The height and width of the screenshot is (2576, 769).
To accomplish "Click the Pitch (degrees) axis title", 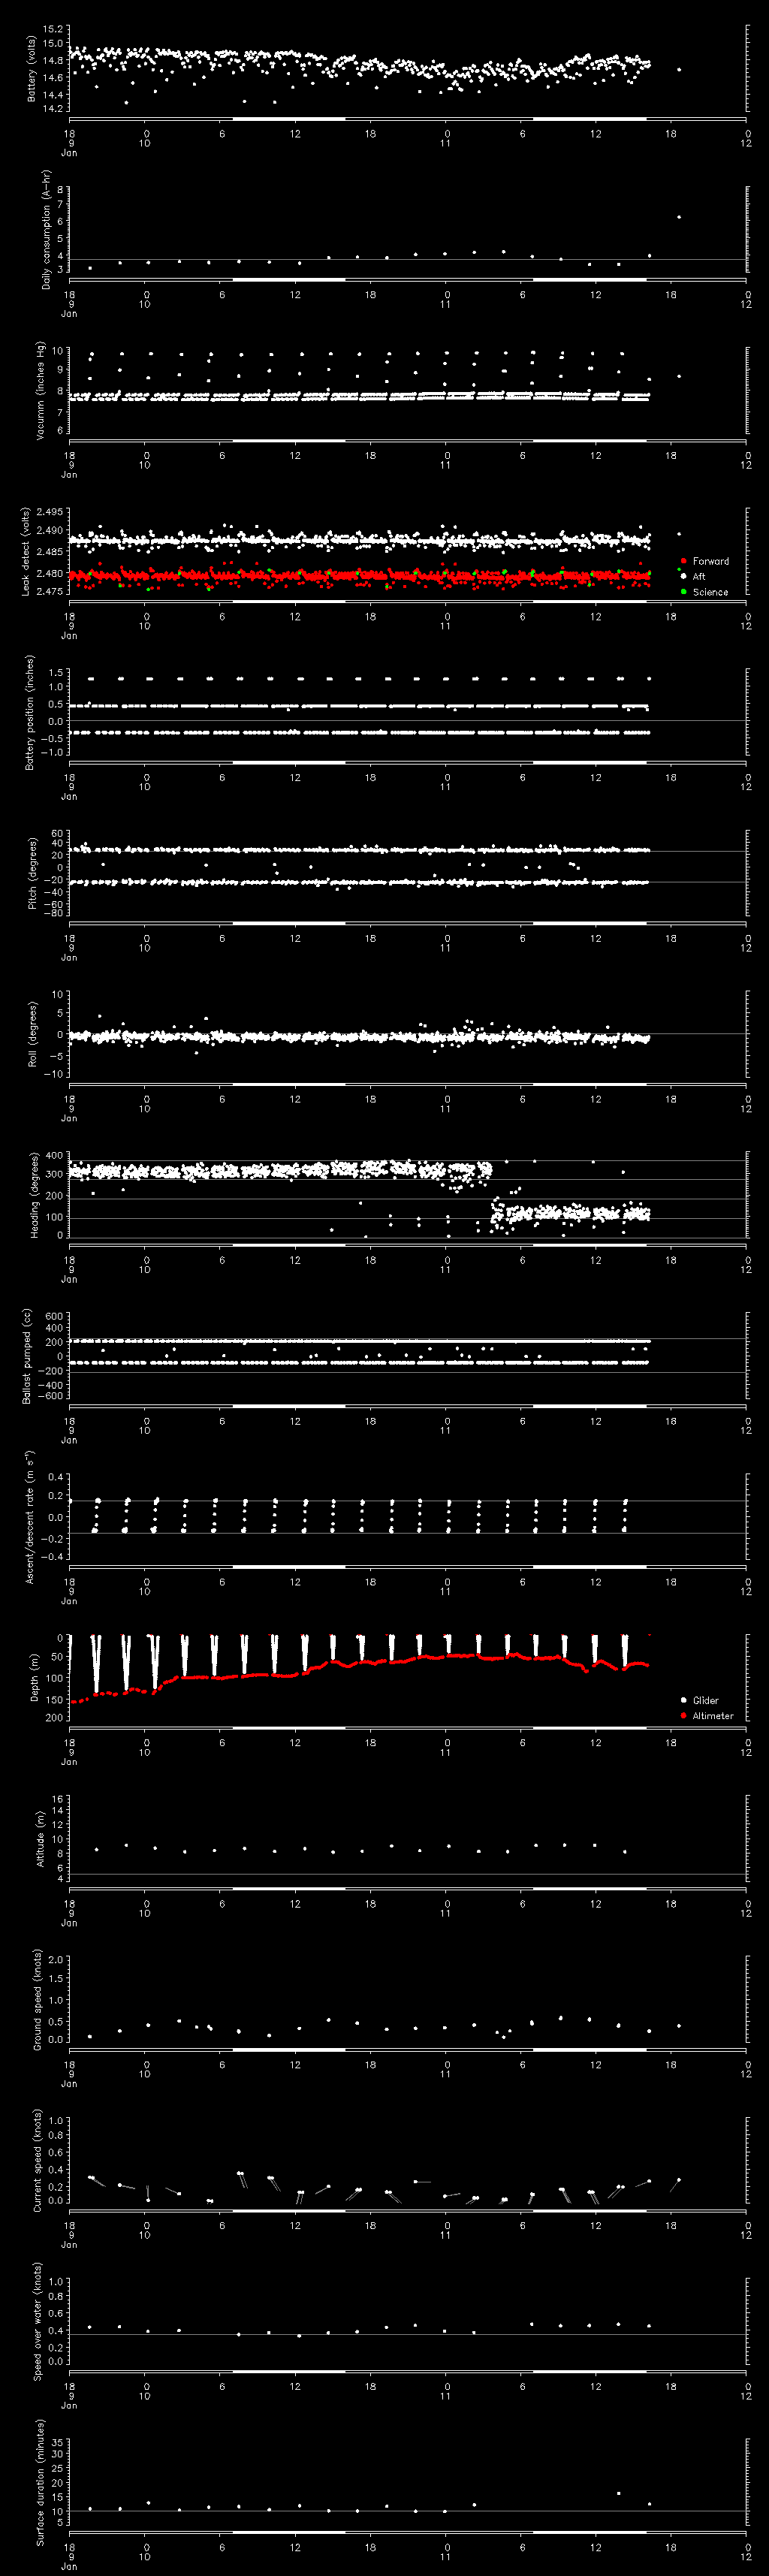I will pos(32,873).
